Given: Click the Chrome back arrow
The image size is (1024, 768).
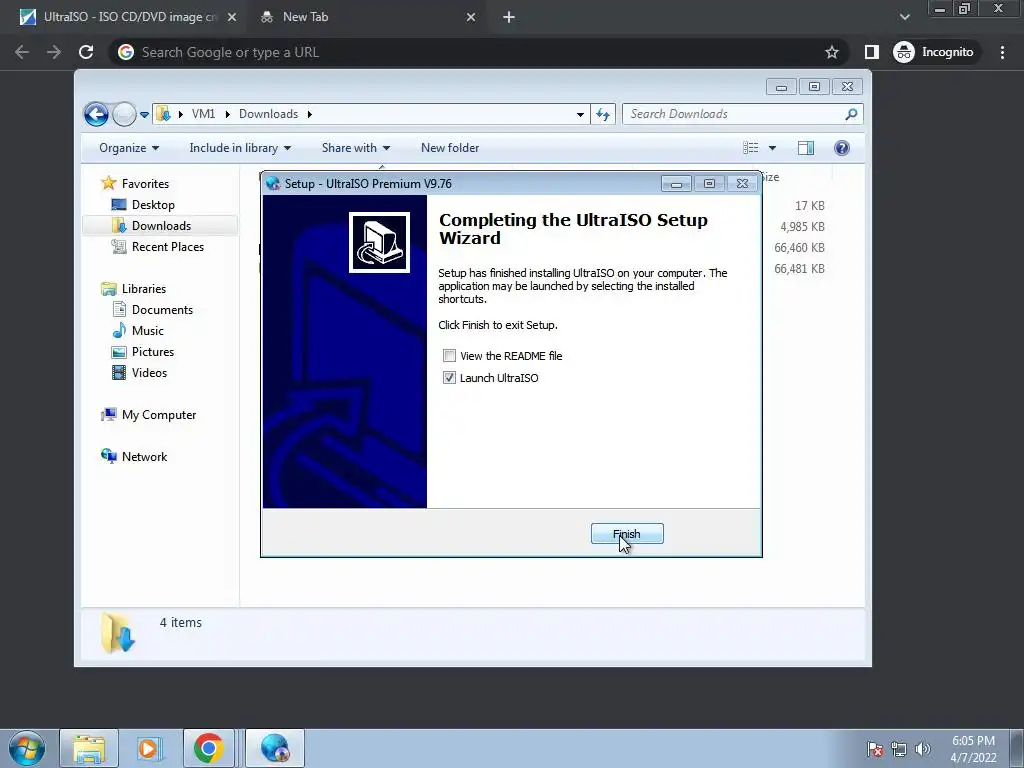Looking at the screenshot, I should pos(22,52).
